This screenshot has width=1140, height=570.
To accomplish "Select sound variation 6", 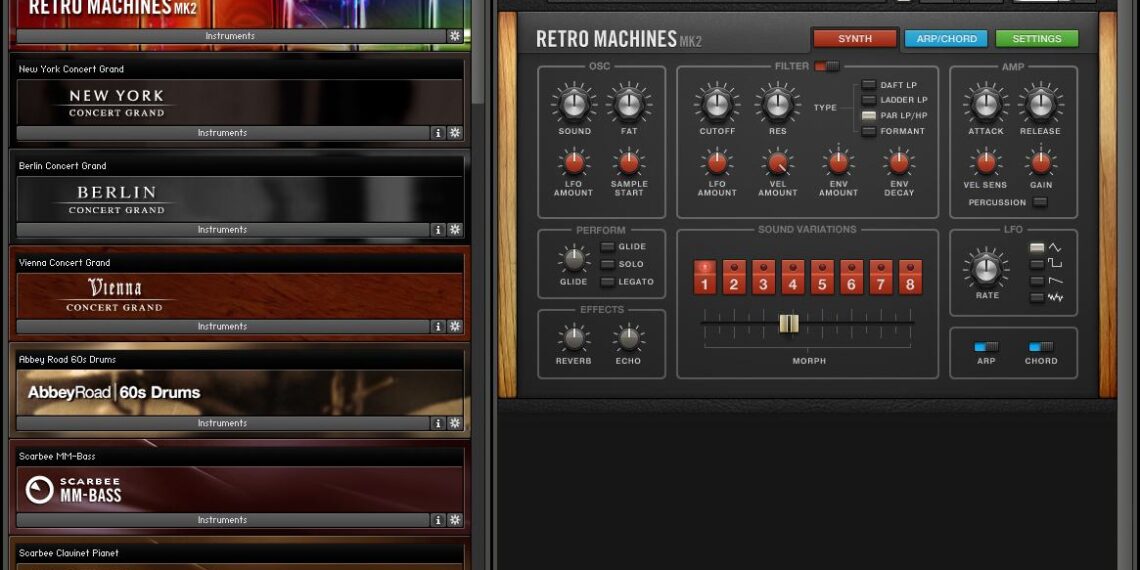I will (851, 277).
